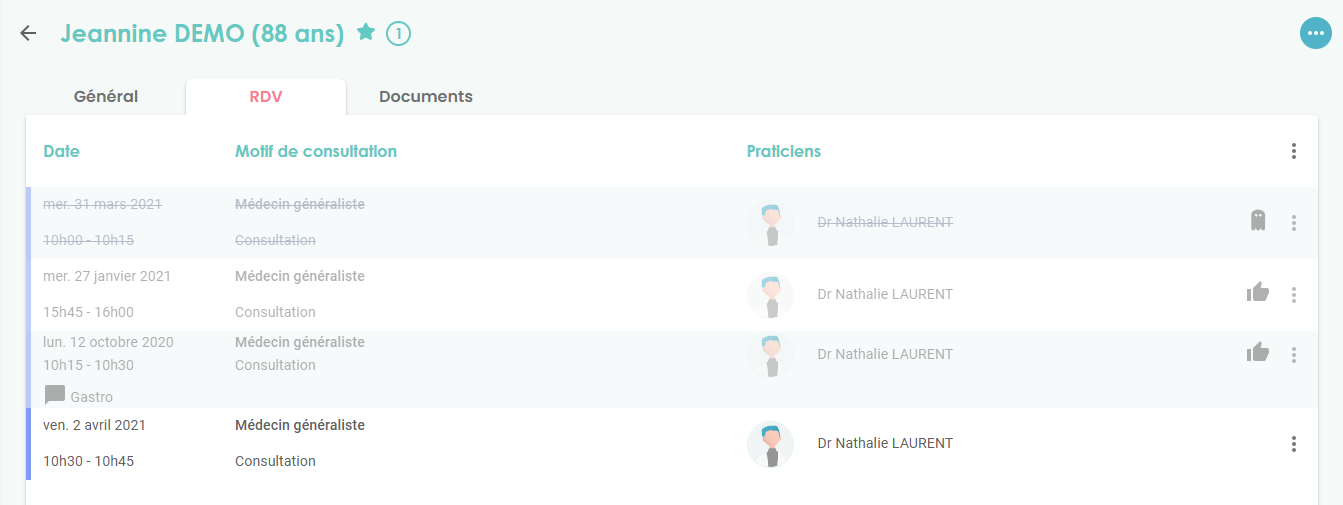Click ghost icon on 31 mars 2021 appointment

click(1258, 221)
